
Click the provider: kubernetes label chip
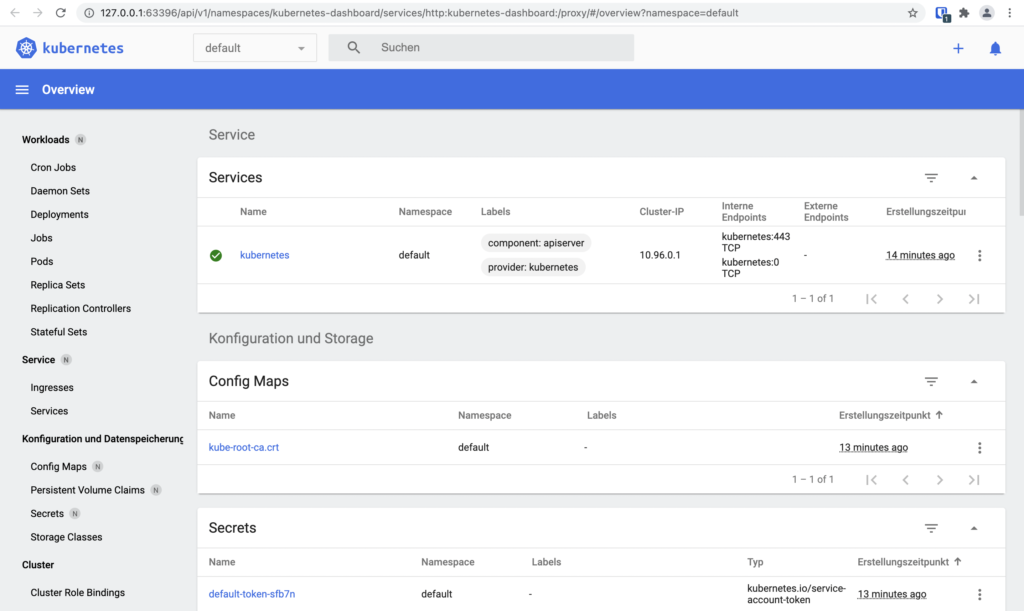[x=533, y=267]
